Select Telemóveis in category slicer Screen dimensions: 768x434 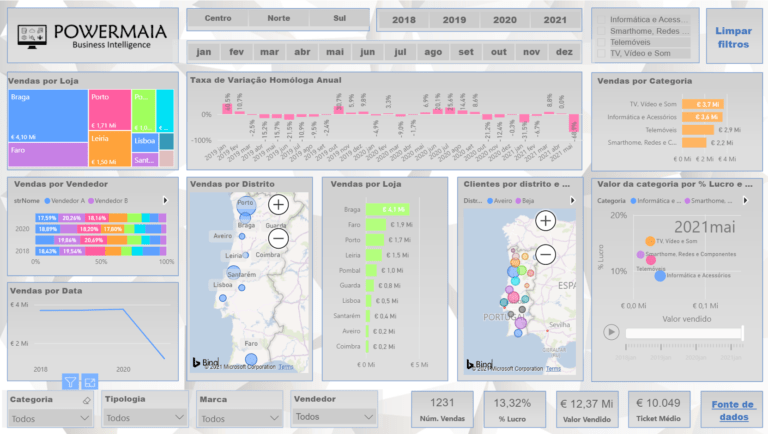(x=638, y=43)
